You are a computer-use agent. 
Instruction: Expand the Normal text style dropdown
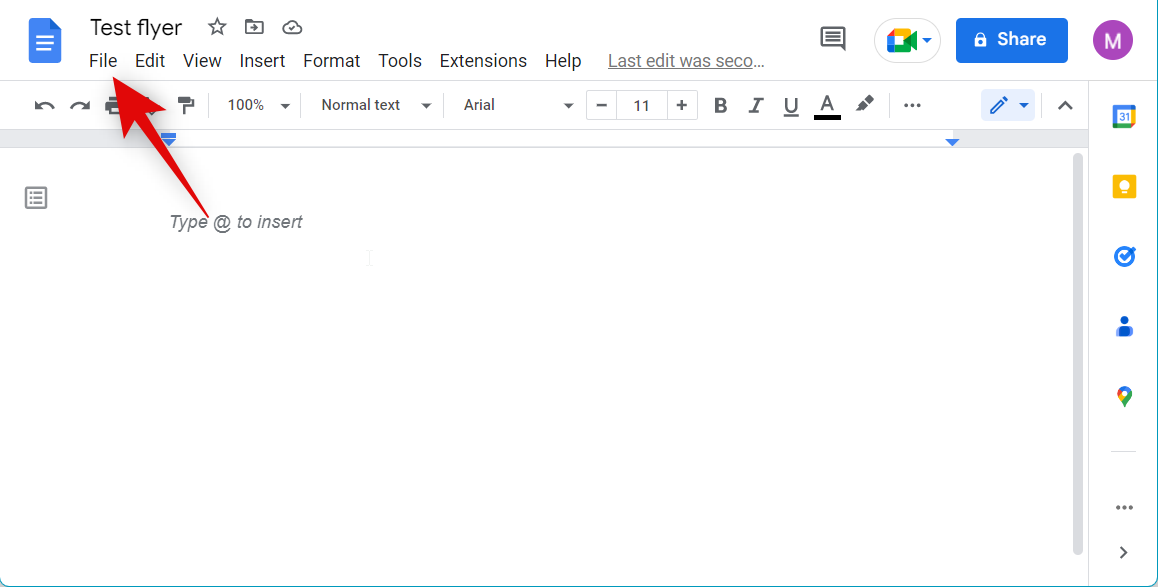click(375, 105)
